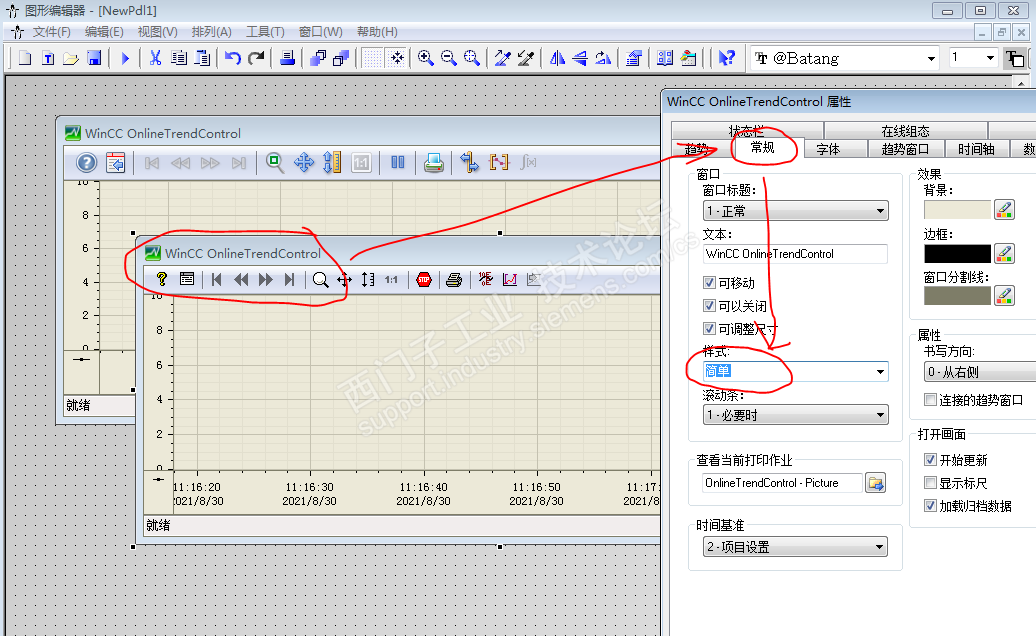Viewport: 1036px width, 636px height.
Task: Open the 文件(F) menu
Action: coord(52,32)
